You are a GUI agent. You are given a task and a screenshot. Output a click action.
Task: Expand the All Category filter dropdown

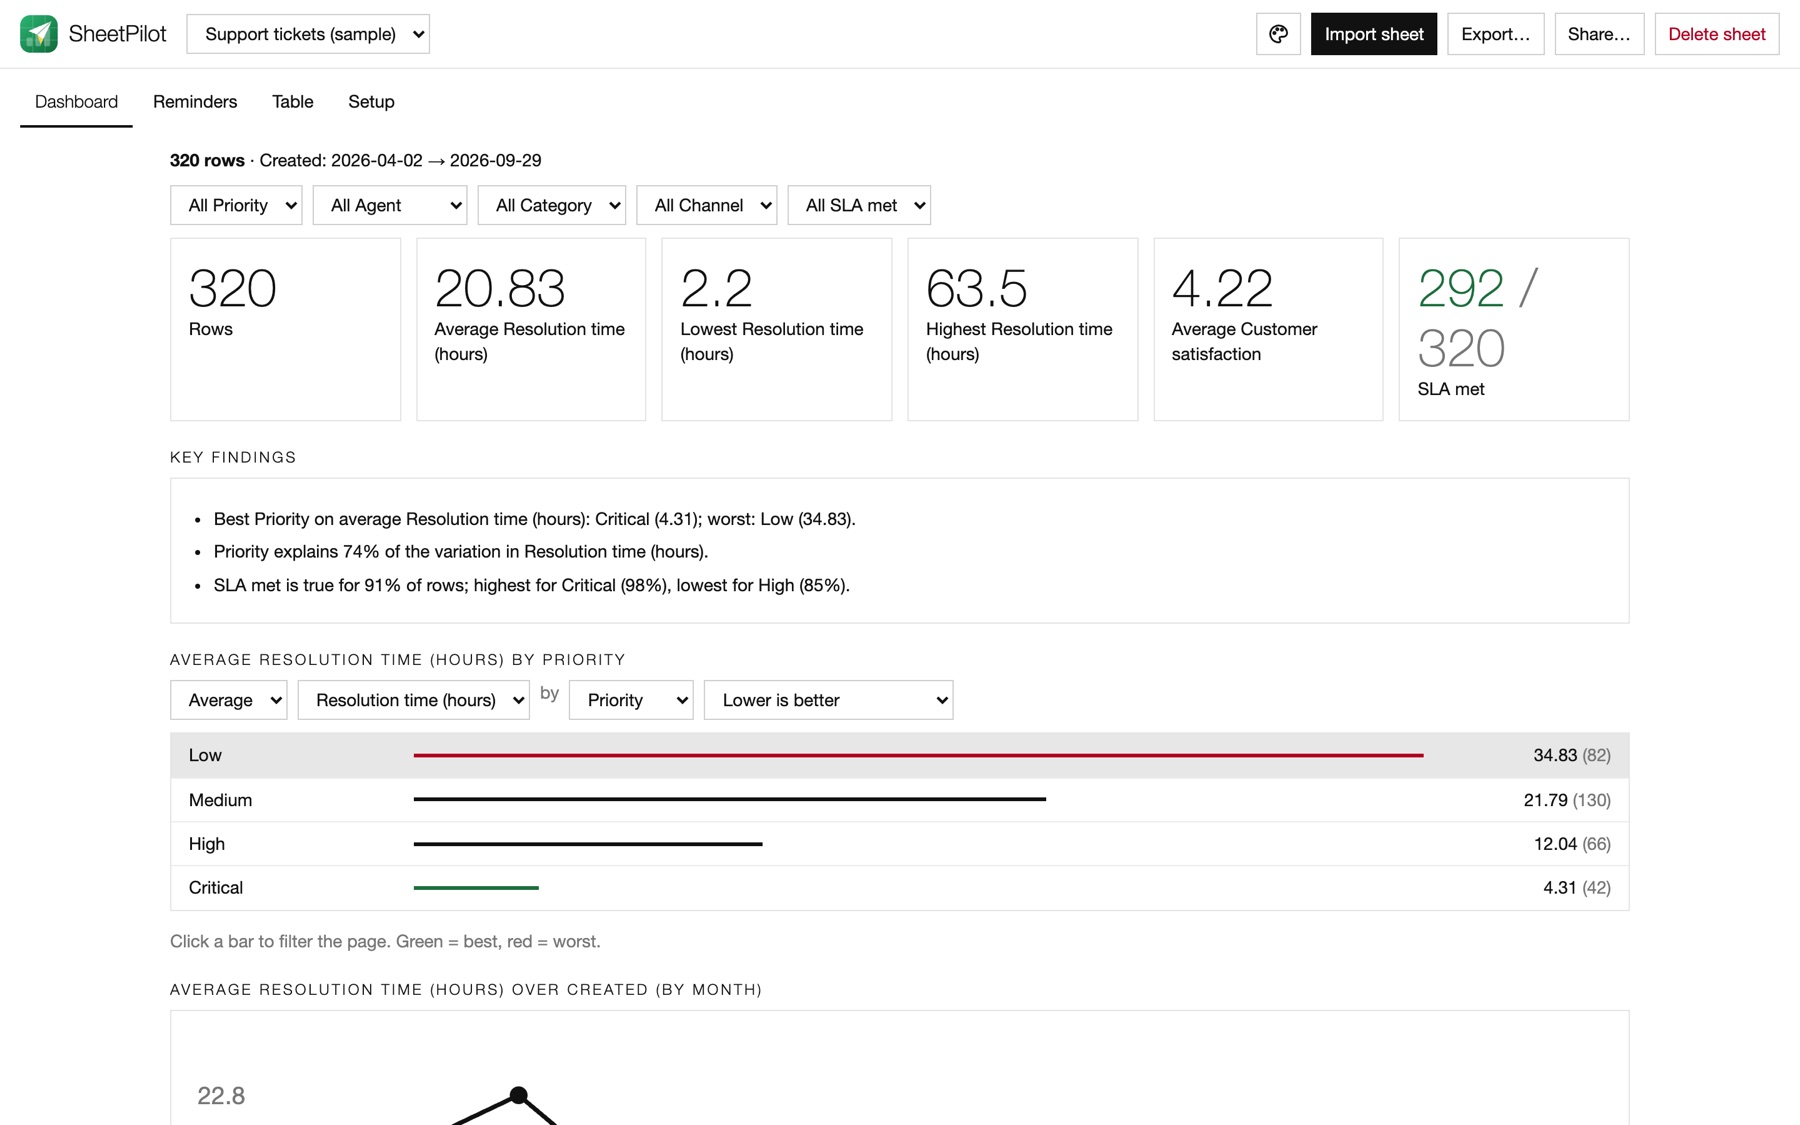click(551, 205)
